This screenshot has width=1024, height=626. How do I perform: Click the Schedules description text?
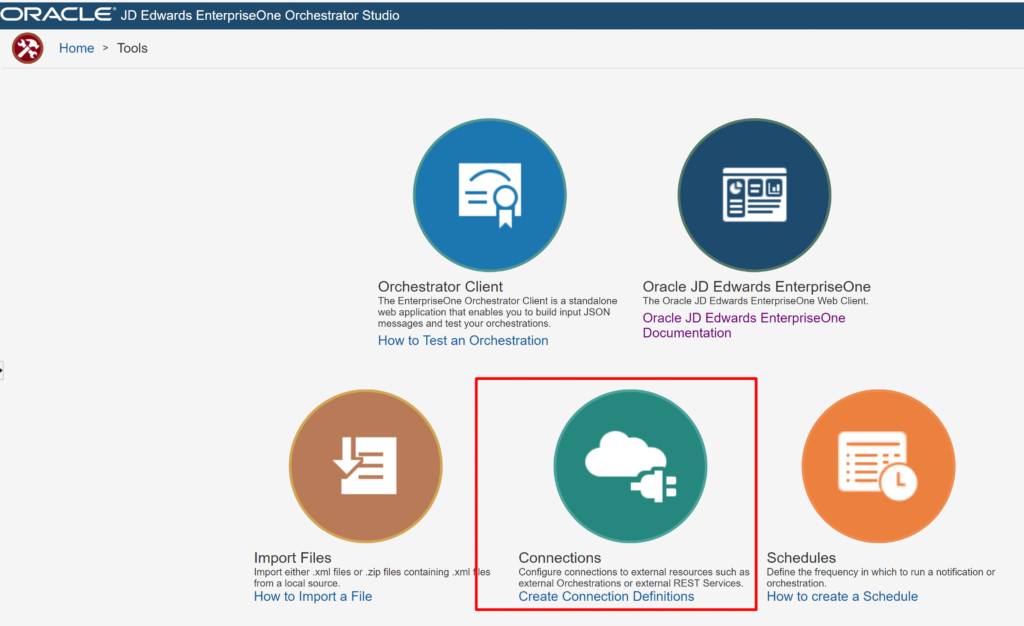click(x=880, y=578)
